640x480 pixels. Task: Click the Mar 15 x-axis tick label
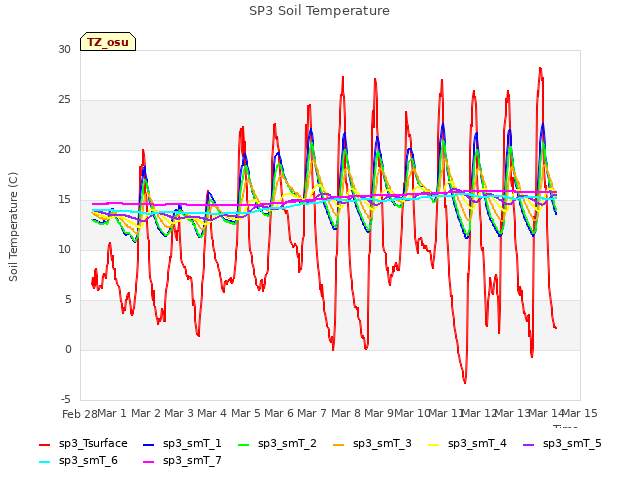pyautogui.click(x=580, y=413)
